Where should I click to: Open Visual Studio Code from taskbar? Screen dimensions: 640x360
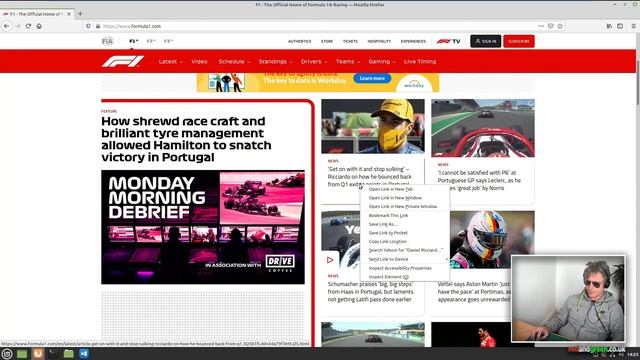pyautogui.click(x=84, y=353)
